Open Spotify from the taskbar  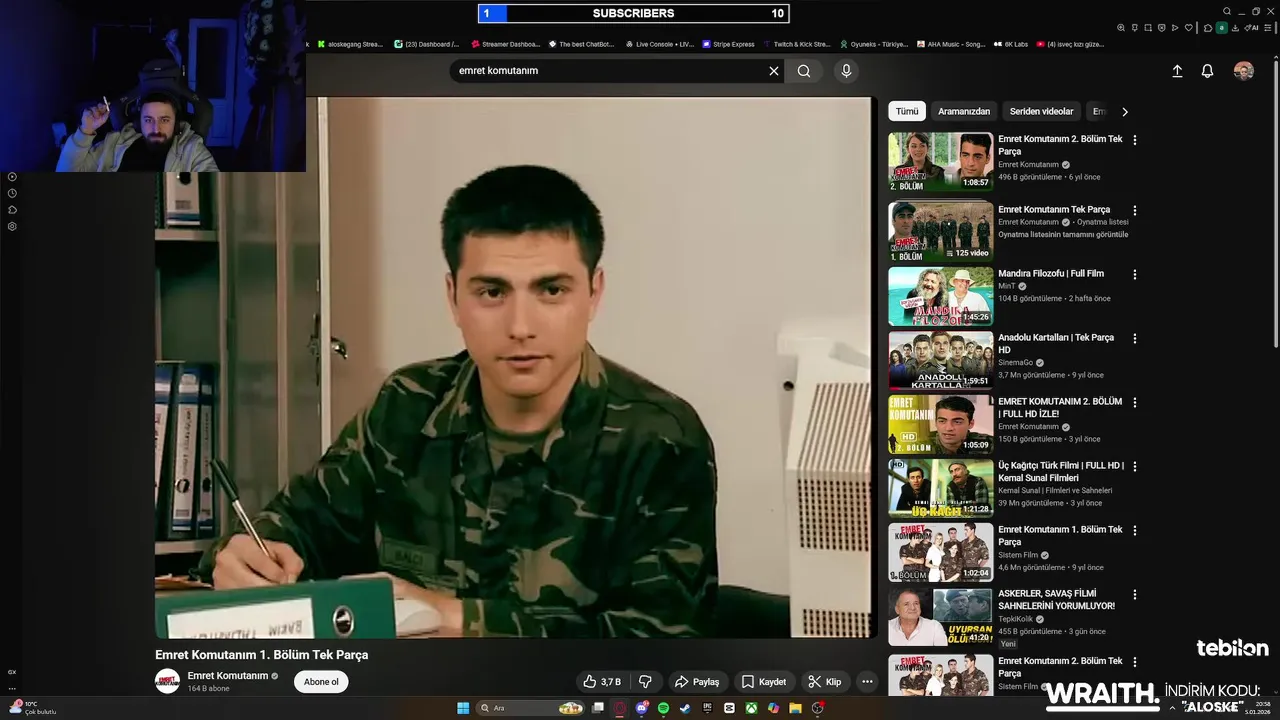(x=664, y=708)
